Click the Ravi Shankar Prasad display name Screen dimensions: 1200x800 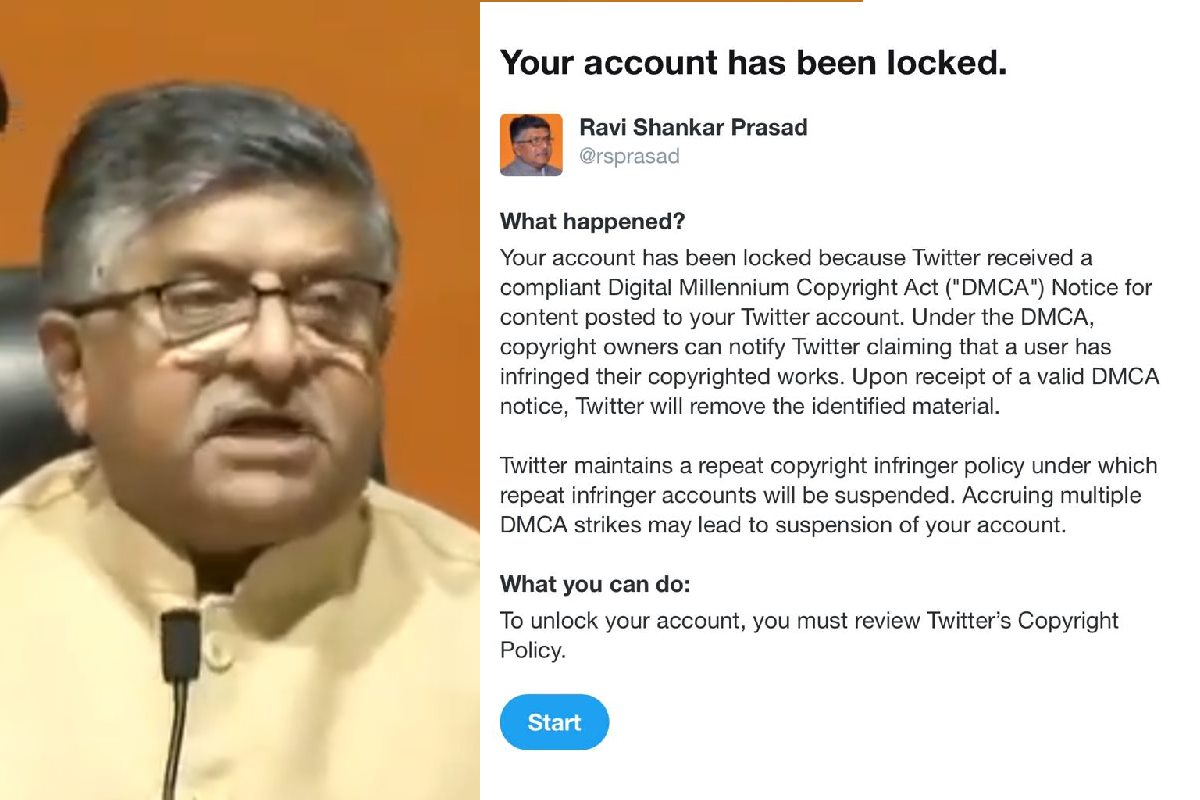pyautogui.click(x=693, y=128)
